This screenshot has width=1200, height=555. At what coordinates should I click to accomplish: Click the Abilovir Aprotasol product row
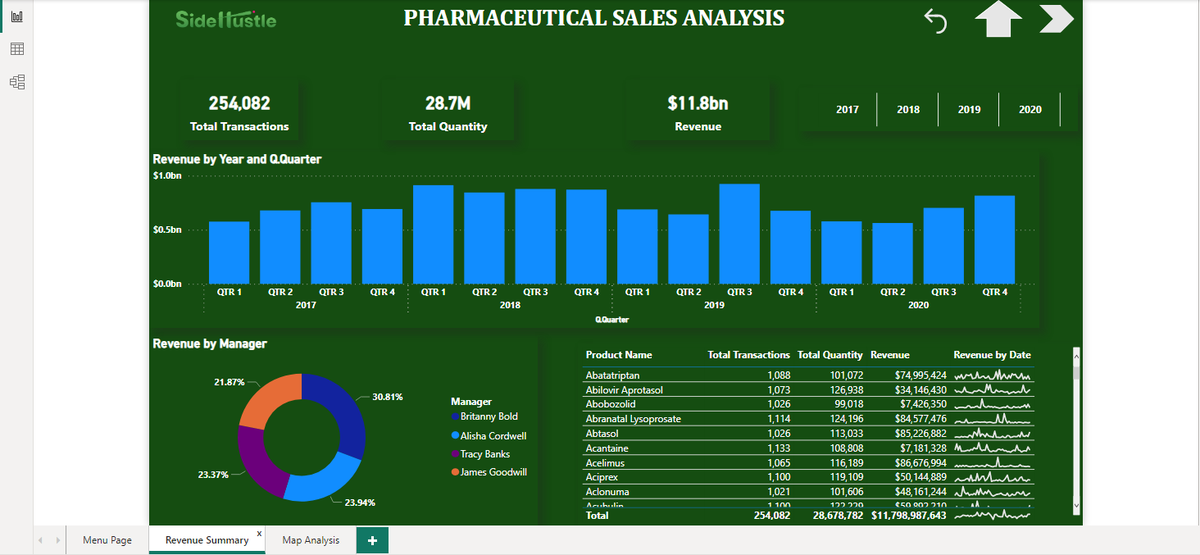810,389
